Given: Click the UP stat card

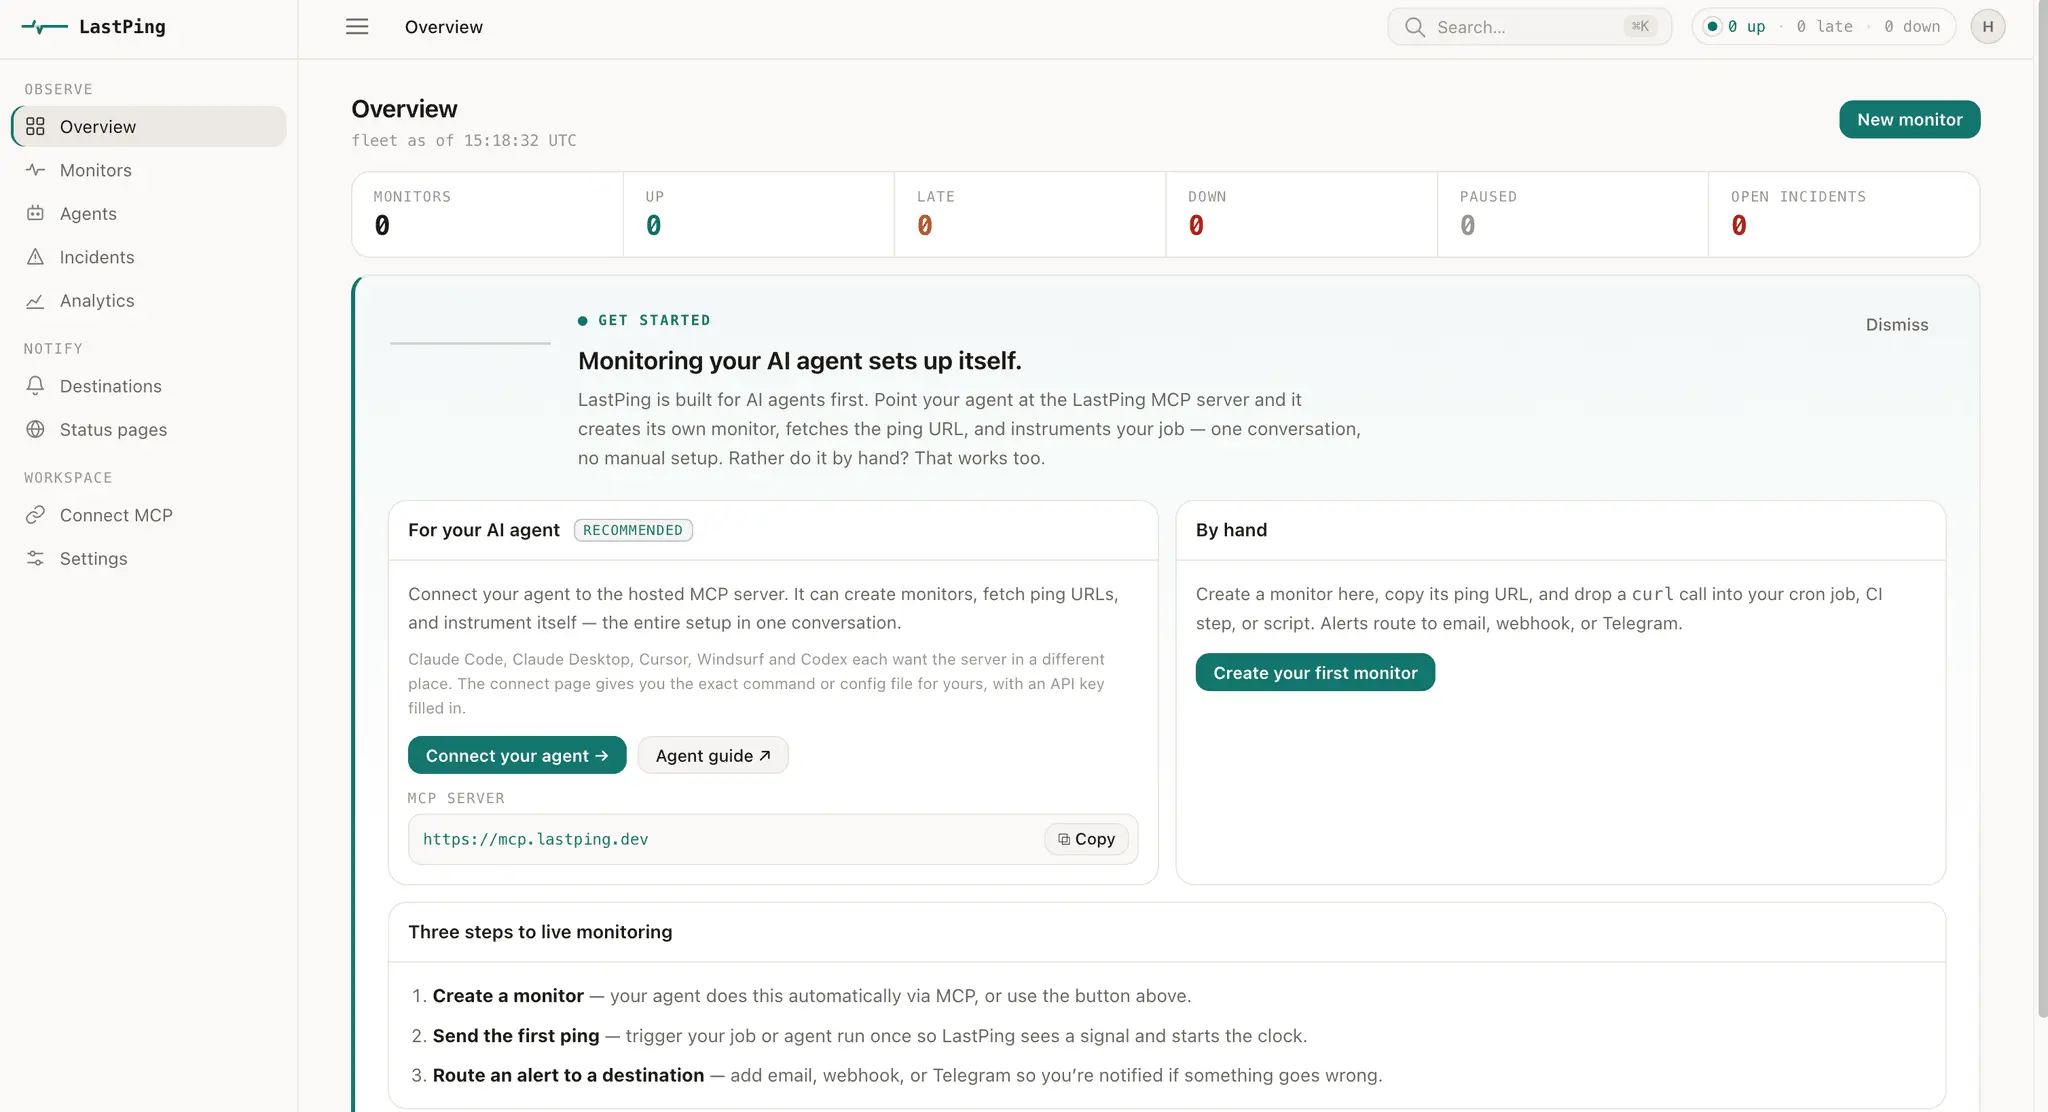Looking at the screenshot, I should pyautogui.click(x=759, y=214).
